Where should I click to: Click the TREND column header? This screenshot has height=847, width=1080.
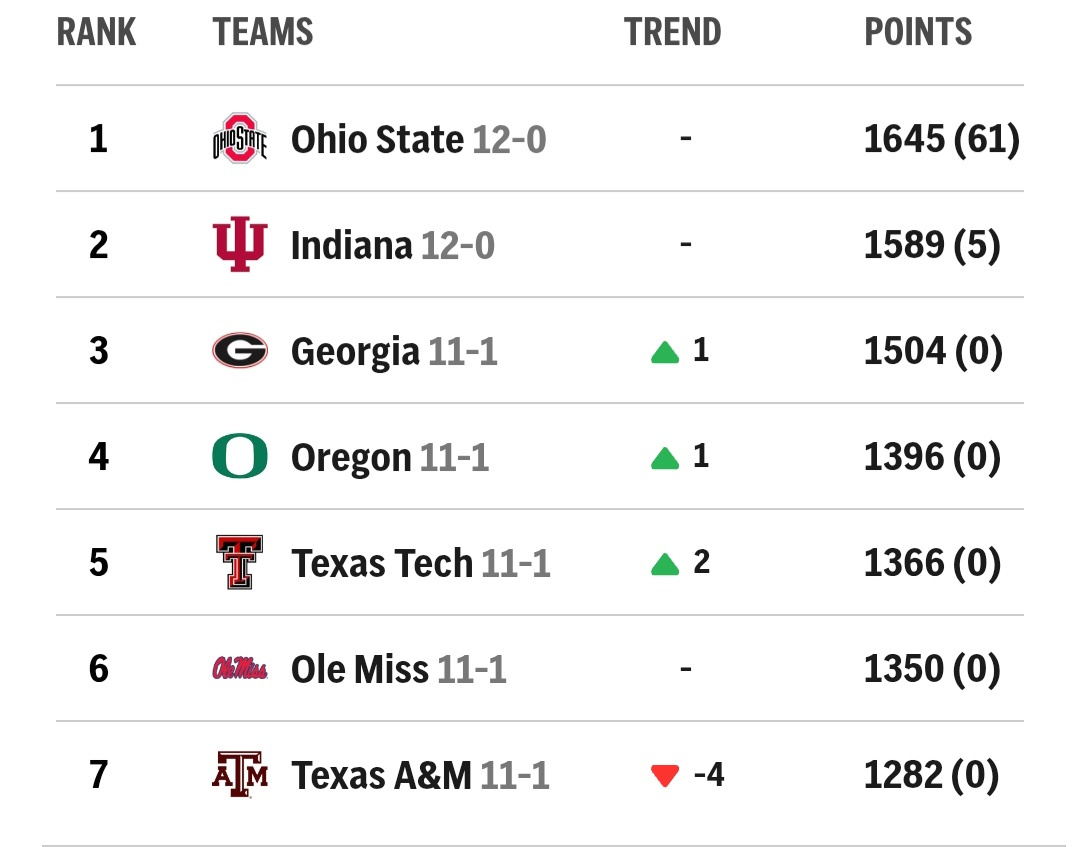coord(673,32)
